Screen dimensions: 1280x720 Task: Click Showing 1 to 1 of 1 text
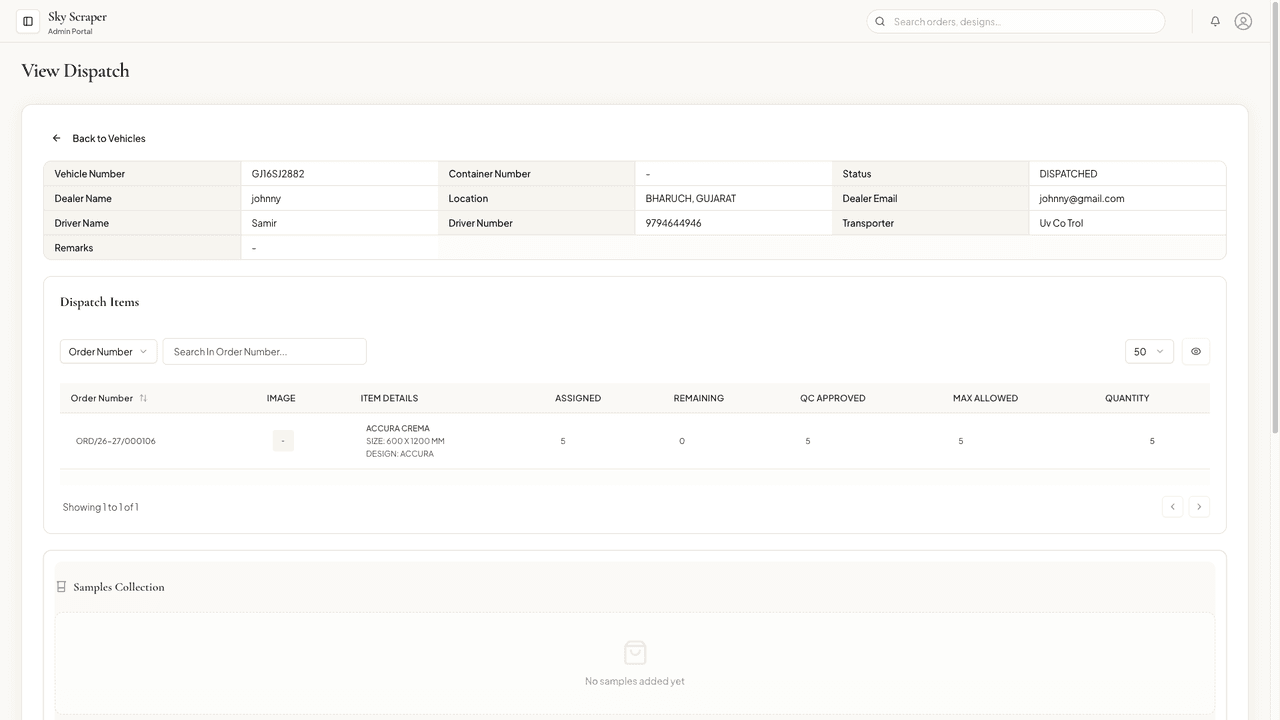[101, 507]
